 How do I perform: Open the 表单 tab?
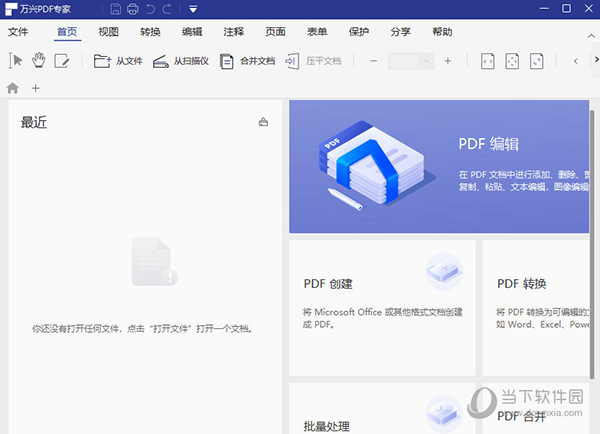click(x=317, y=32)
